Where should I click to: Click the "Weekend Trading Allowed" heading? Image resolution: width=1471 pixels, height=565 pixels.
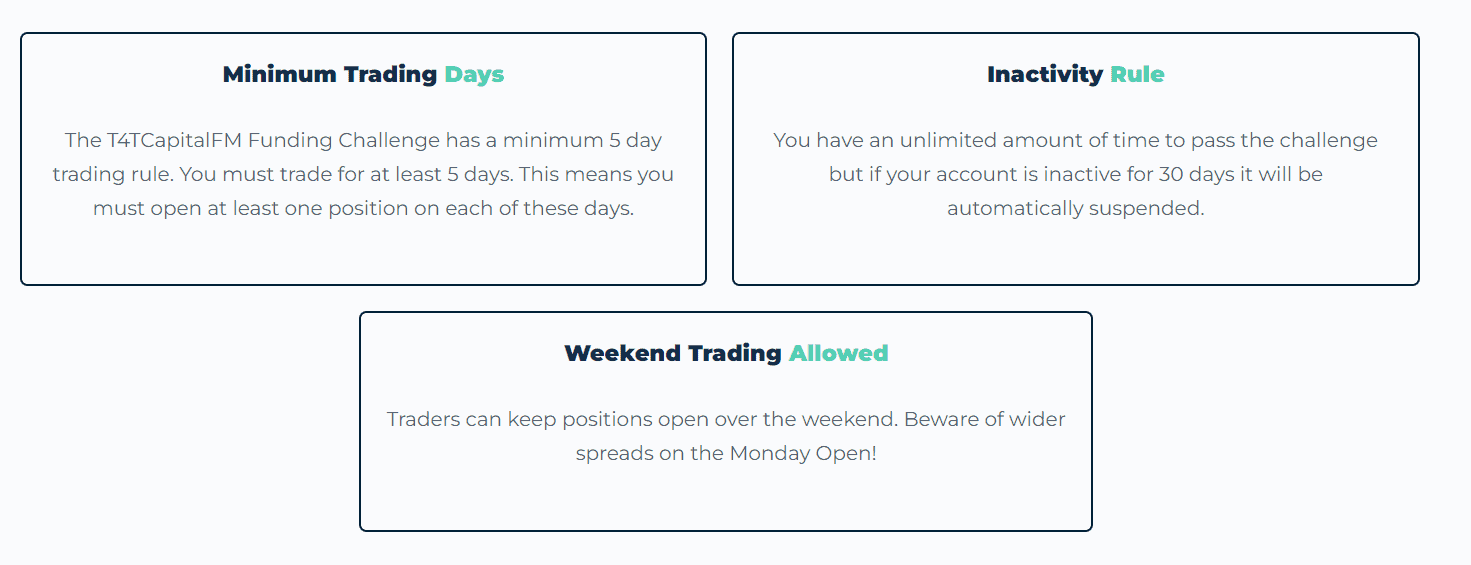coord(726,353)
